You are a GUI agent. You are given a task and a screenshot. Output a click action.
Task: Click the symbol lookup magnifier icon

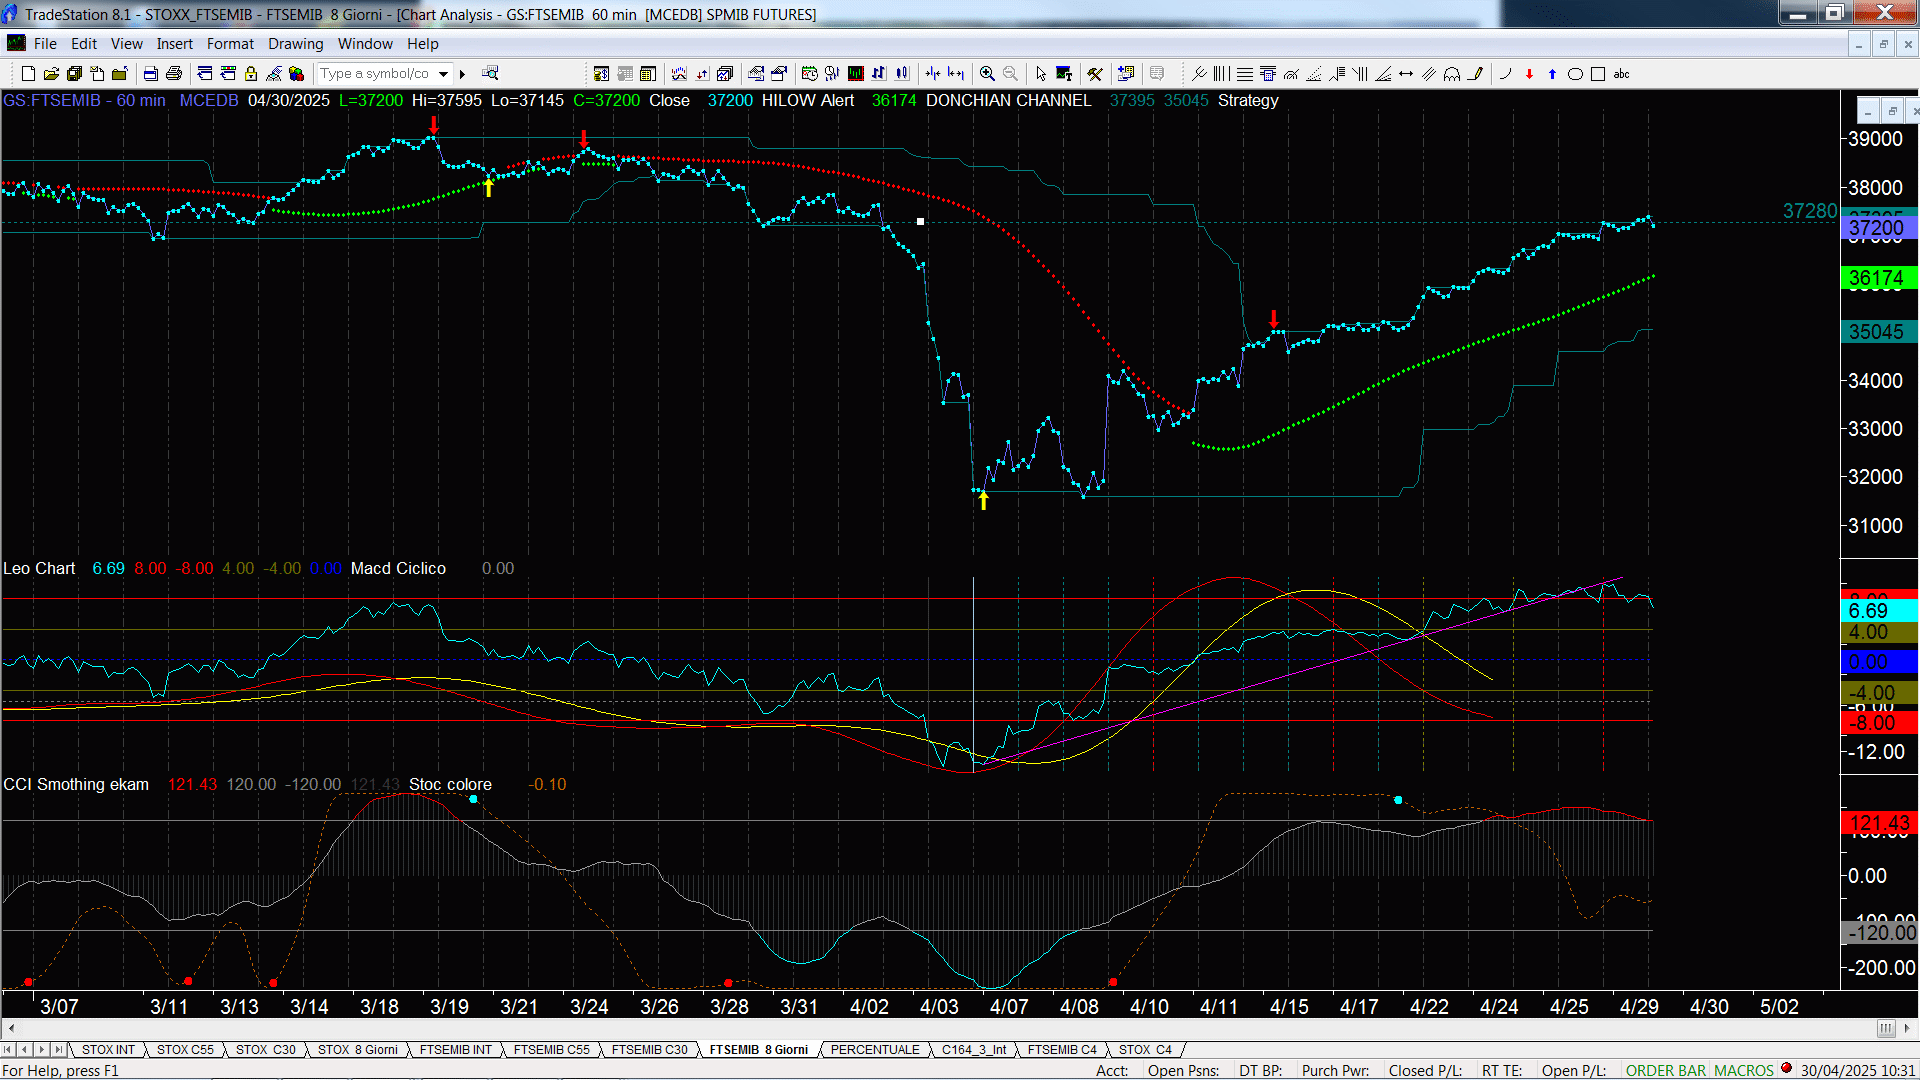(x=490, y=73)
